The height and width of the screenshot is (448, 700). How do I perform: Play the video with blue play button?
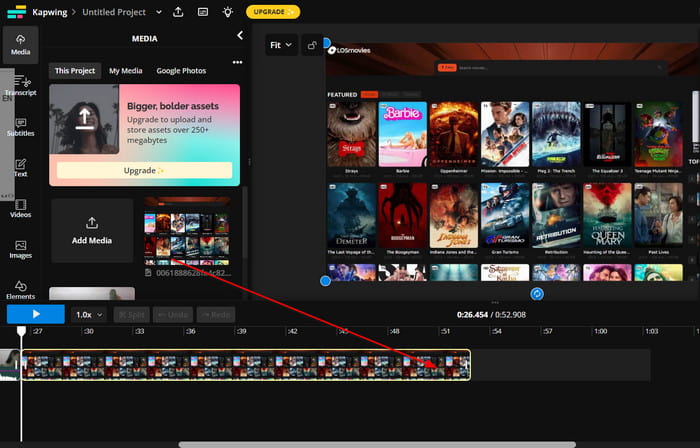click(36, 314)
